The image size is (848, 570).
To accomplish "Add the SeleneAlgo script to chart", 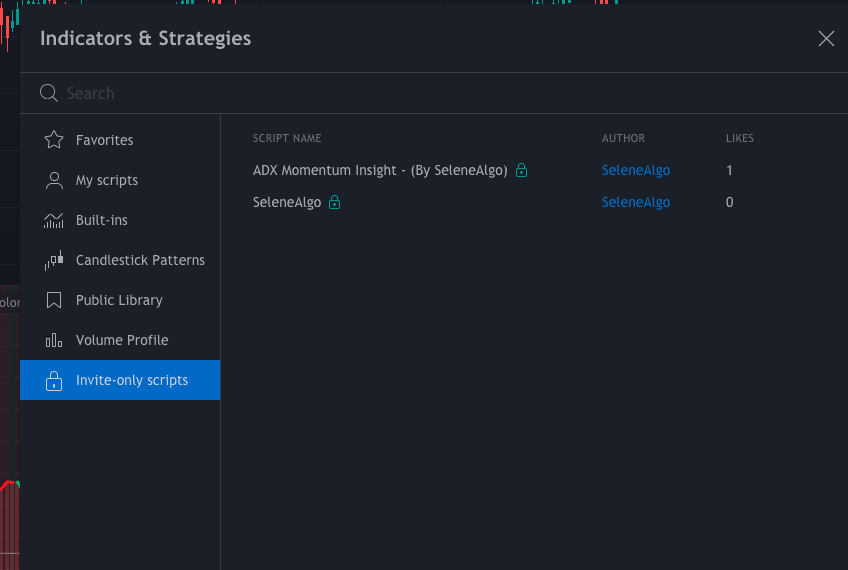I will (287, 202).
